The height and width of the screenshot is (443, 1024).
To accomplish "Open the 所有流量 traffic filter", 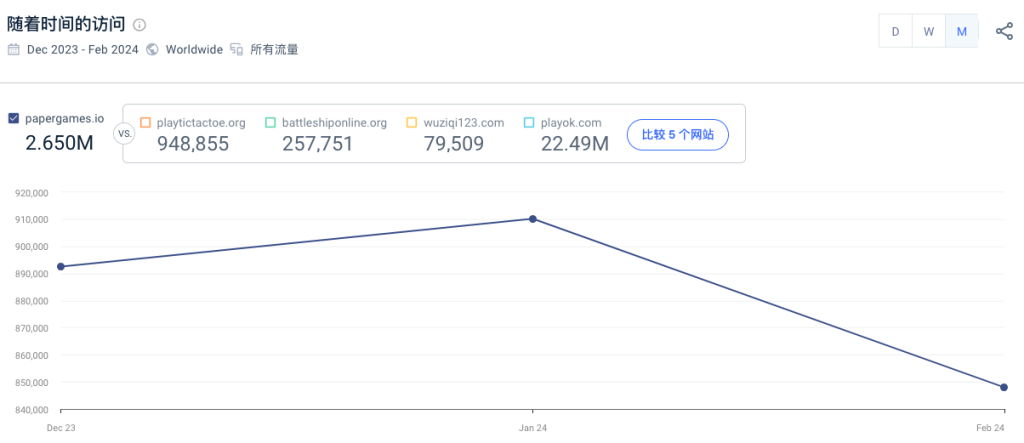I will (x=274, y=50).
